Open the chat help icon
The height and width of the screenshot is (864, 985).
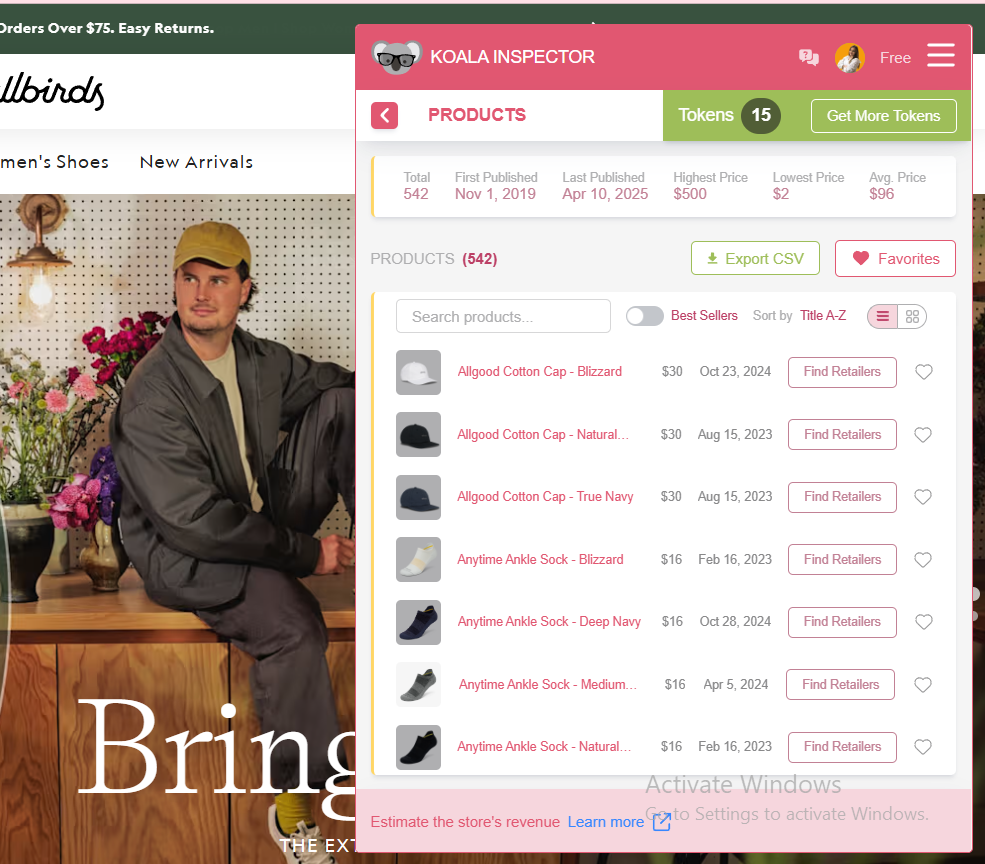(808, 58)
